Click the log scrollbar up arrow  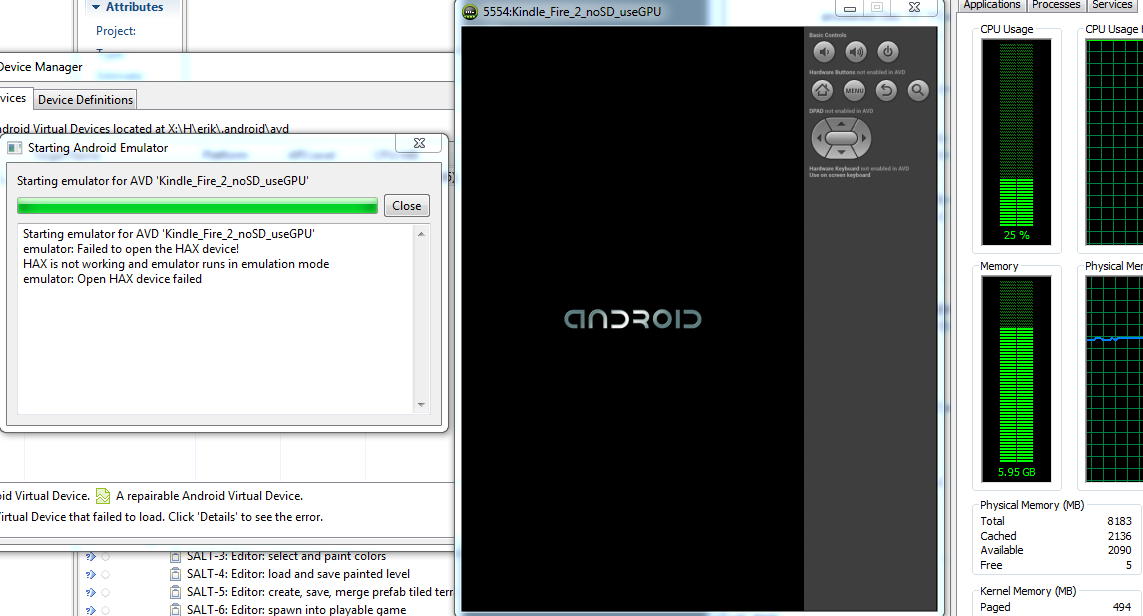pyautogui.click(x=421, y=234)
